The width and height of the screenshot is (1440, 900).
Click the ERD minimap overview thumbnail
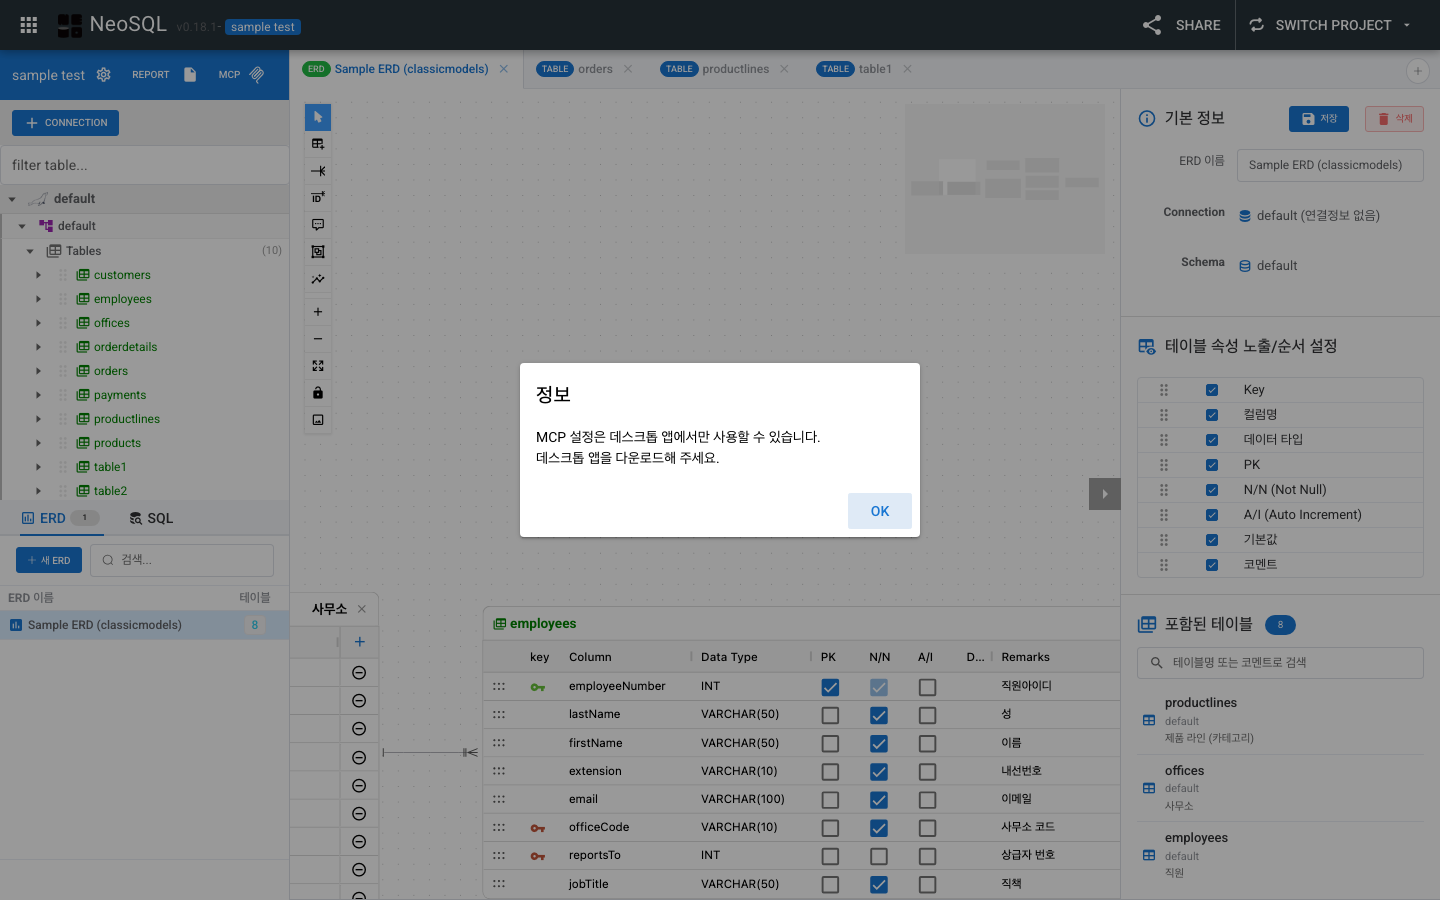(1004, 178)
